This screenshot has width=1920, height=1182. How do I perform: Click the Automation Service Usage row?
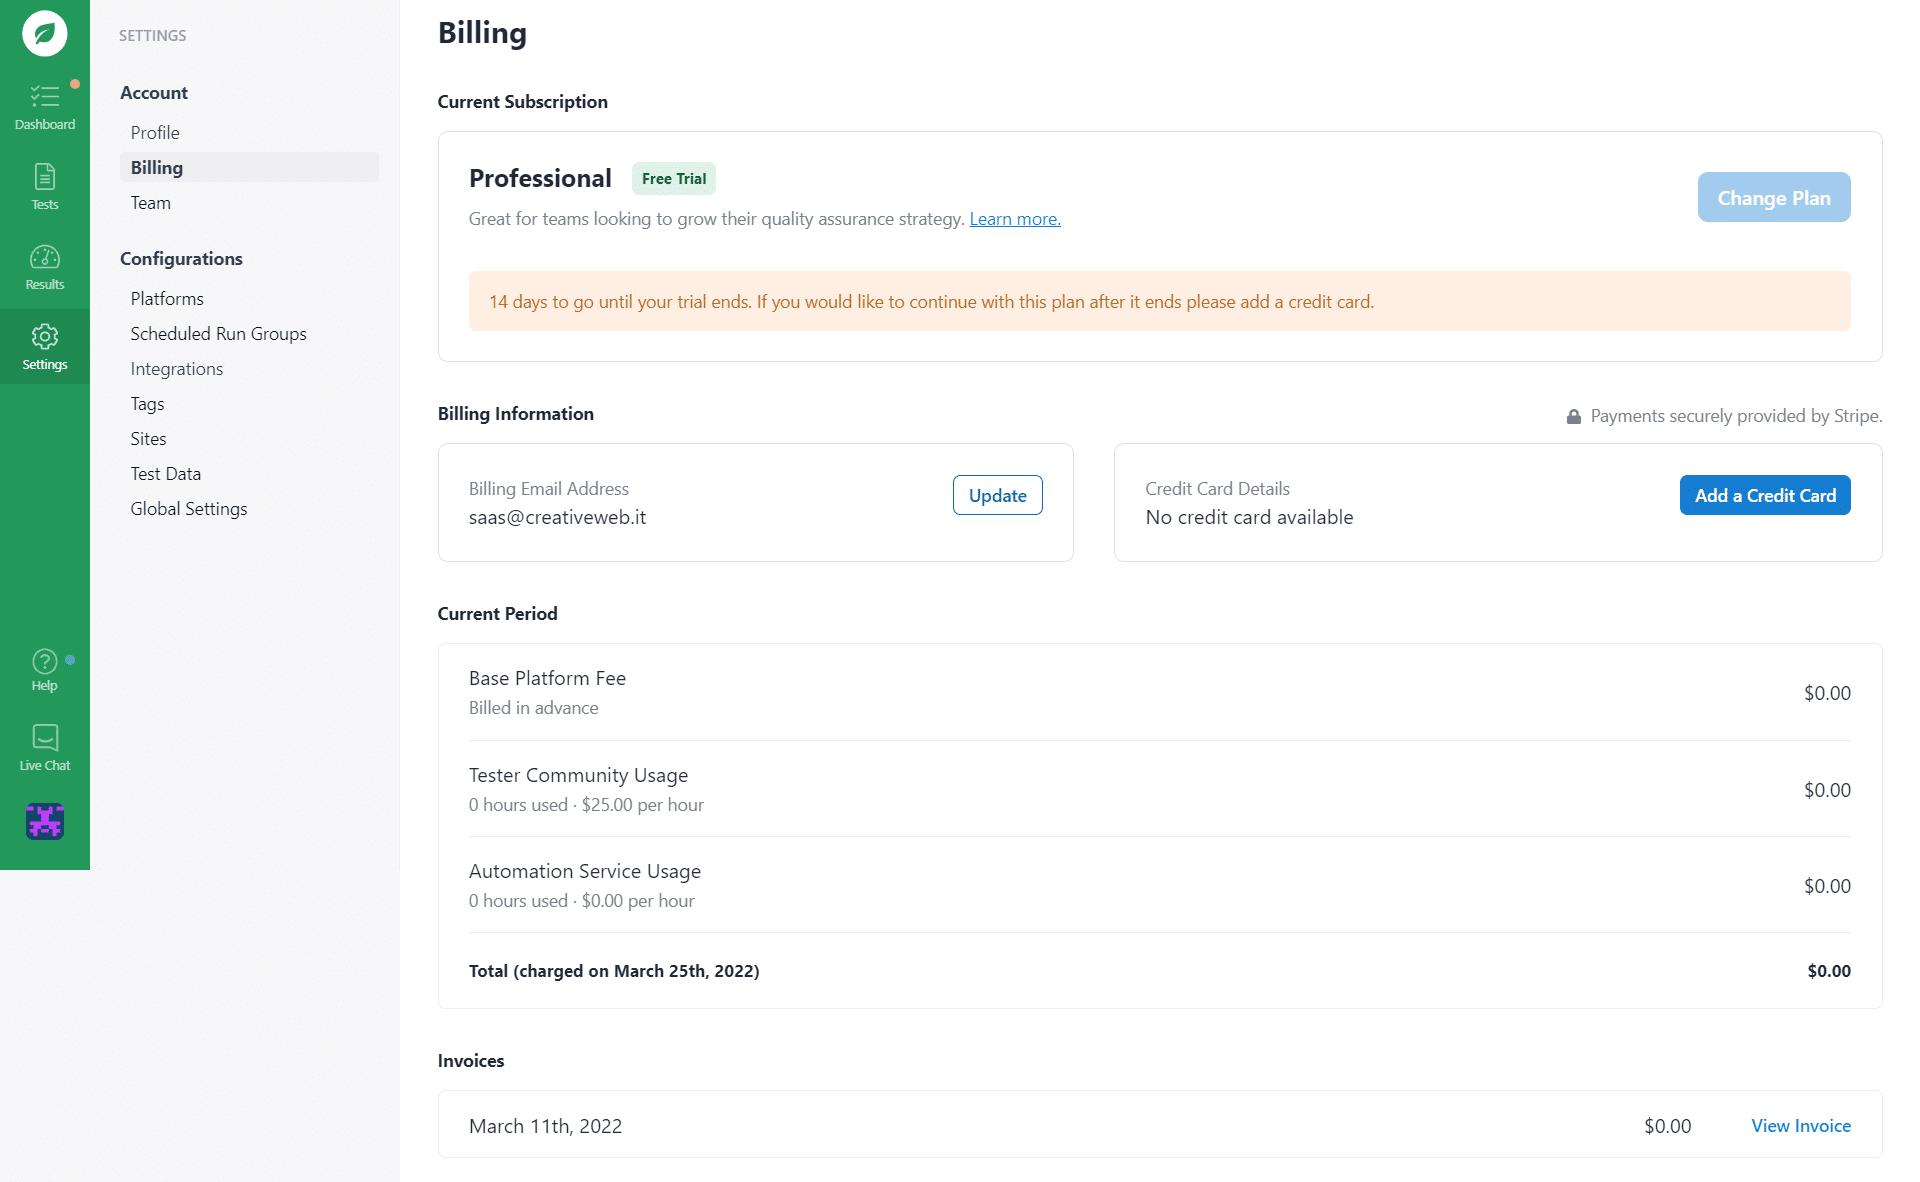tap(1160, 885)
